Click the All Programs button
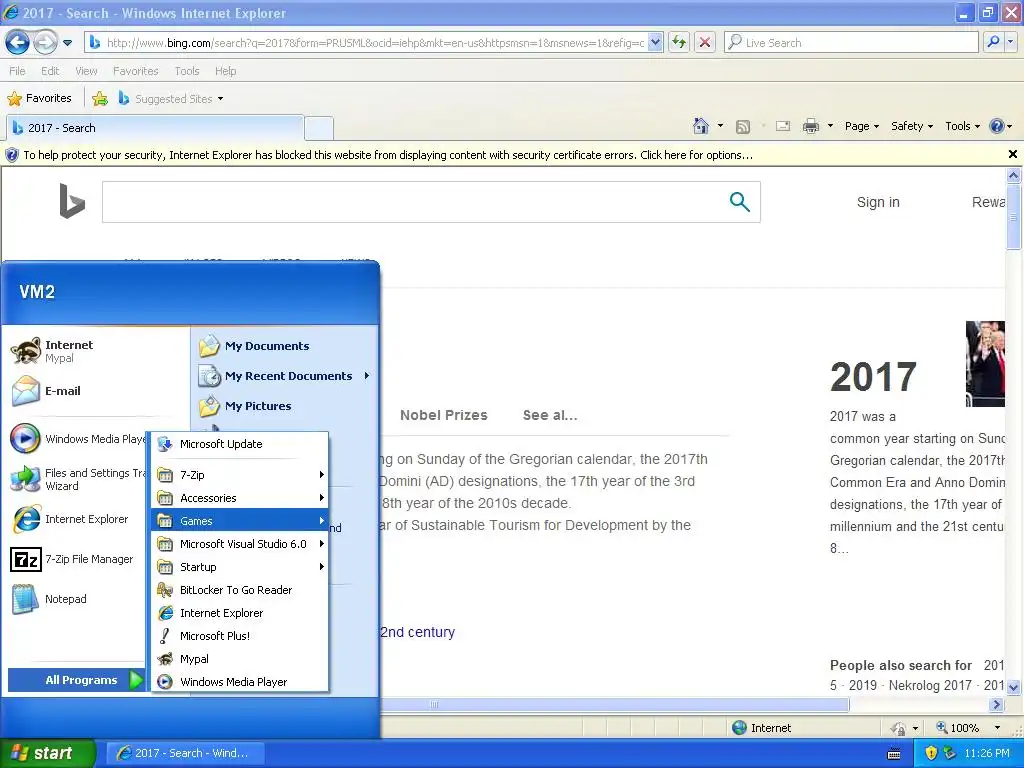Viewport: 1024px width, 768px height. (77, 680)
